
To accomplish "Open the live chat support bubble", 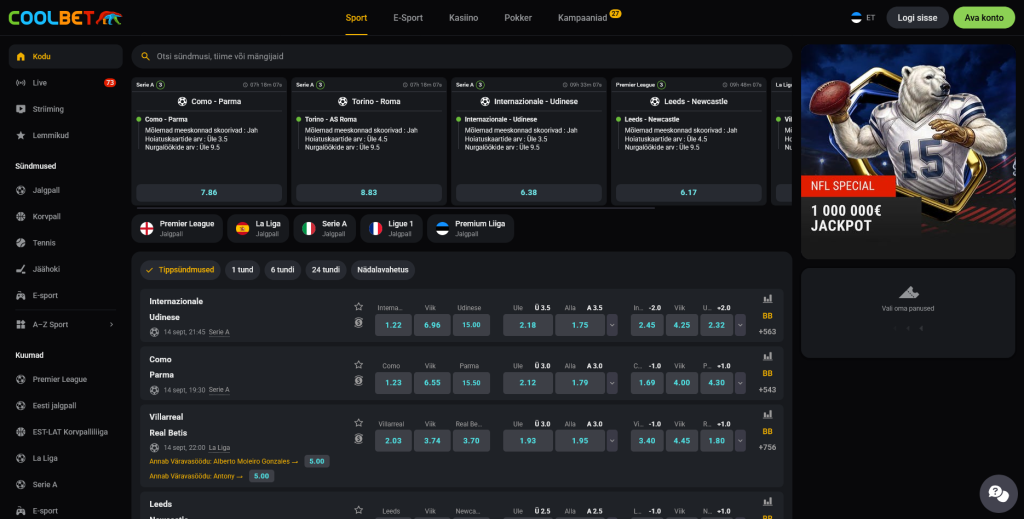I will pos(999,494).
